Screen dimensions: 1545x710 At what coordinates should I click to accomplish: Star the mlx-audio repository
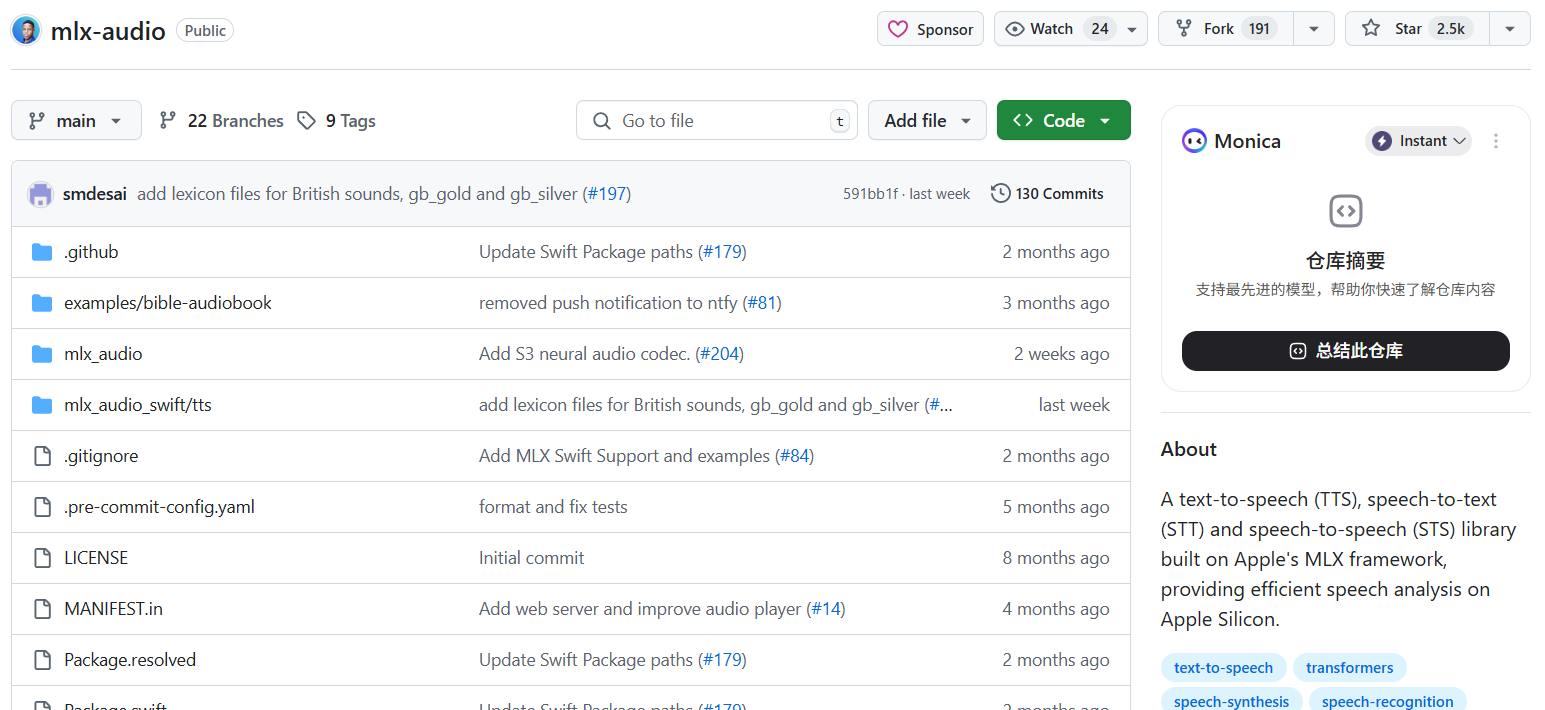pos(1418,29)
